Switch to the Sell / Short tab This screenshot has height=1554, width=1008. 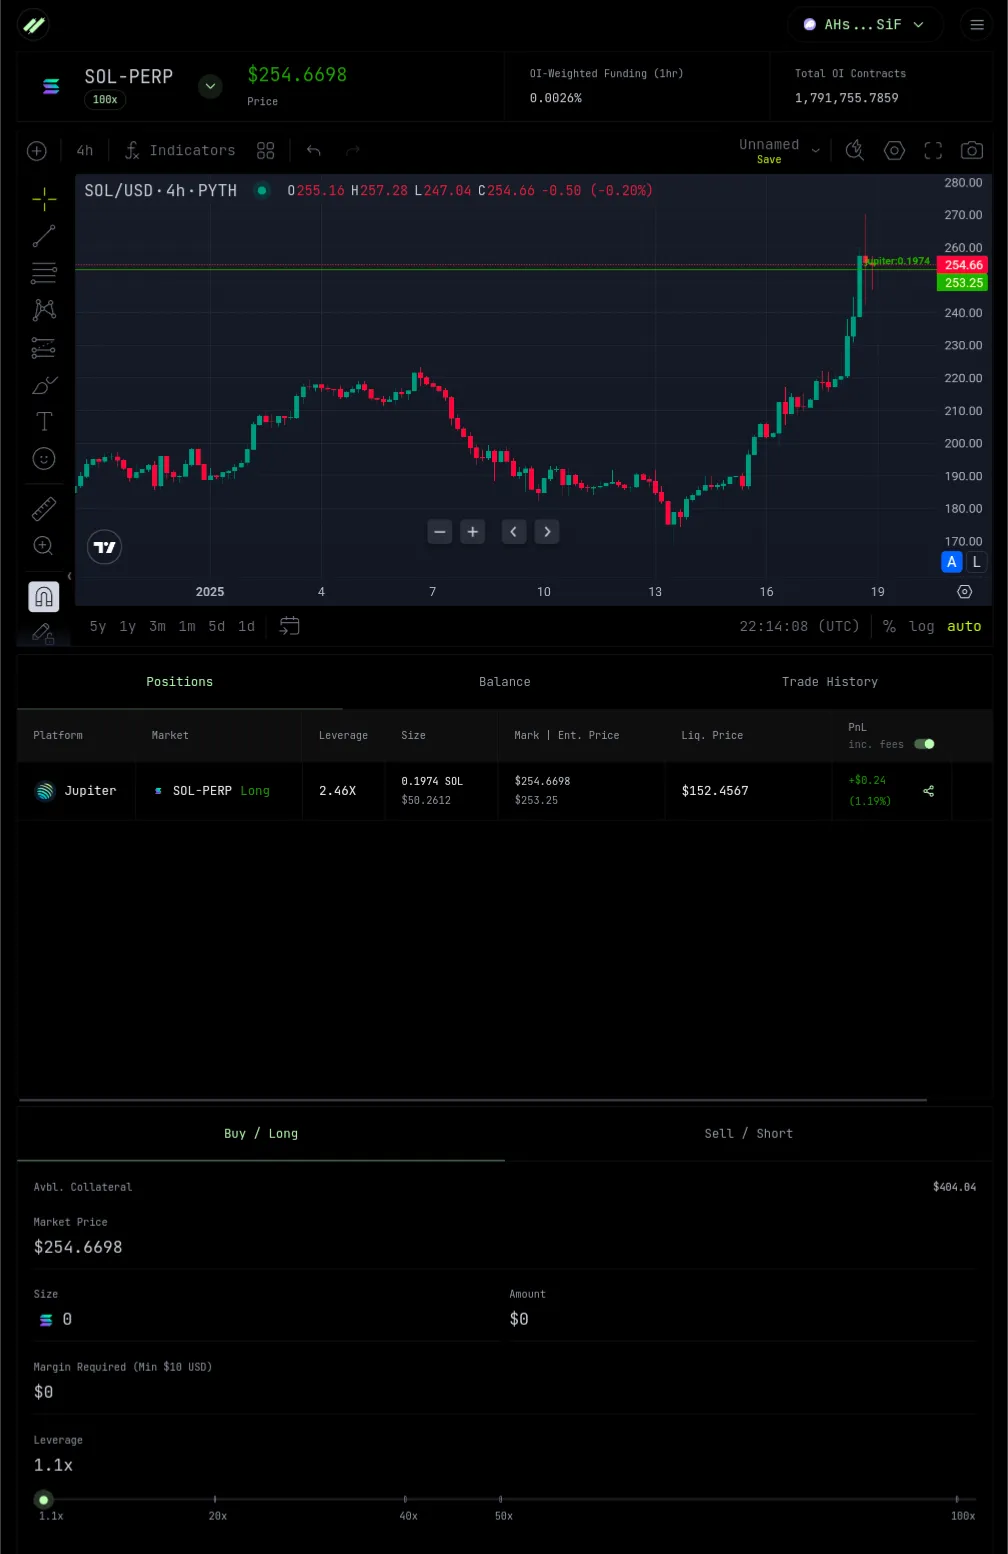(748, 1133)
